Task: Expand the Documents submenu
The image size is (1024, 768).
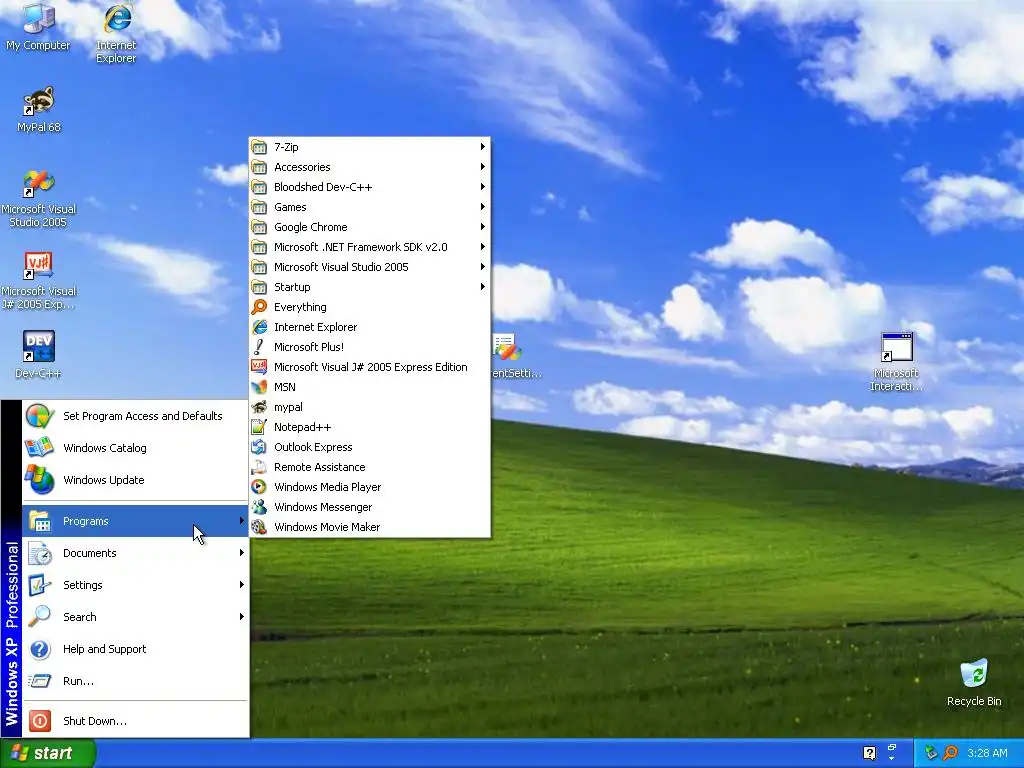Action: 135,553
